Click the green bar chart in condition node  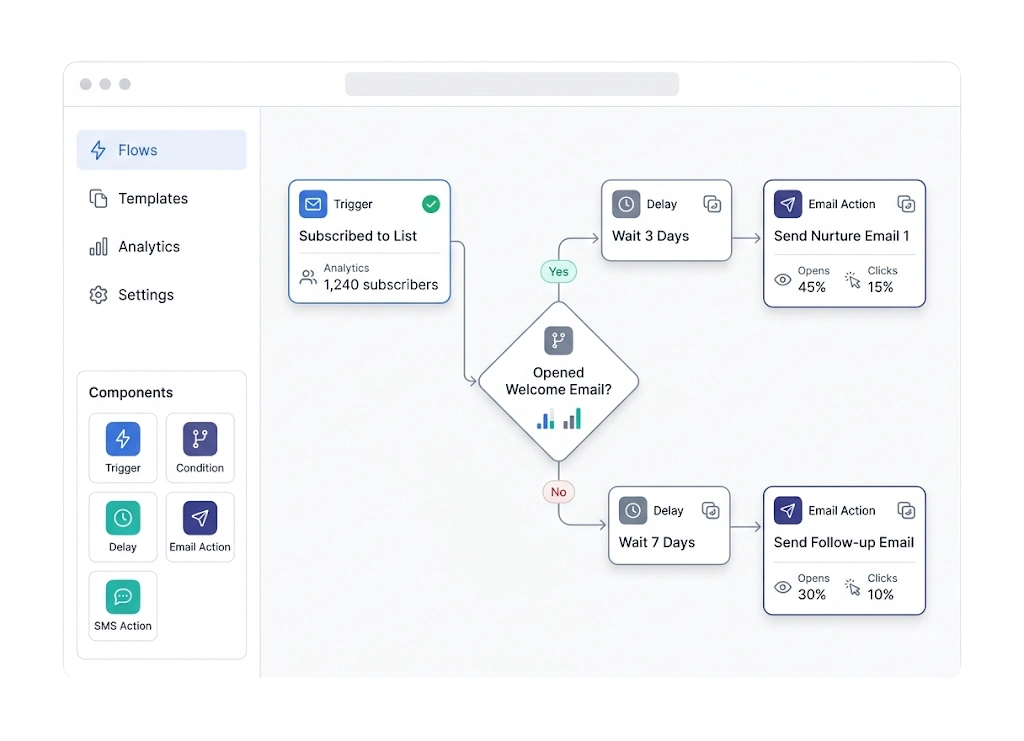coord(572,418)
